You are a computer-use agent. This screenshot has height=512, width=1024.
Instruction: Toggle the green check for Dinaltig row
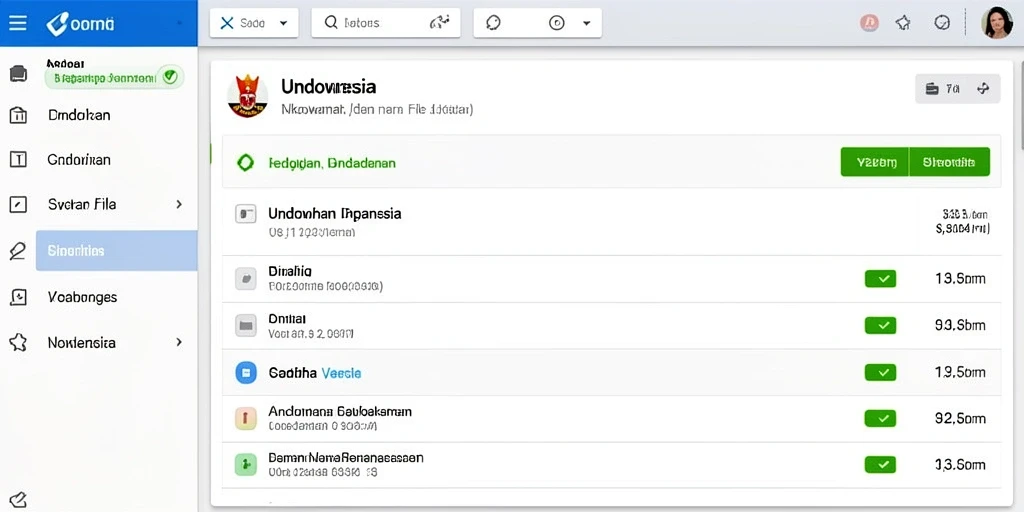click(x=880, y=279)
